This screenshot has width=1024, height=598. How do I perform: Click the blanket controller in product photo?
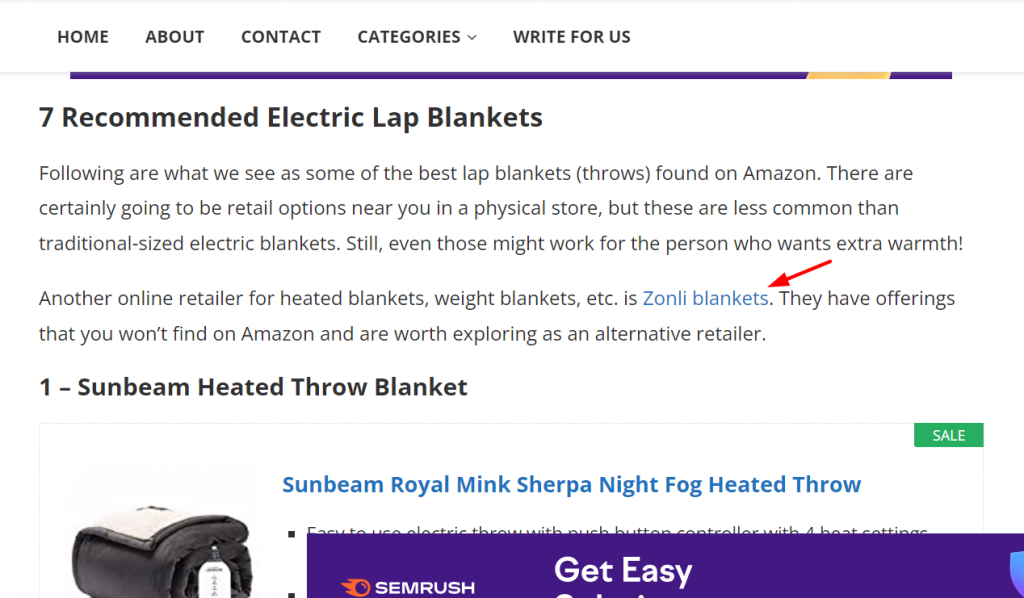click(x=214, y=571)
